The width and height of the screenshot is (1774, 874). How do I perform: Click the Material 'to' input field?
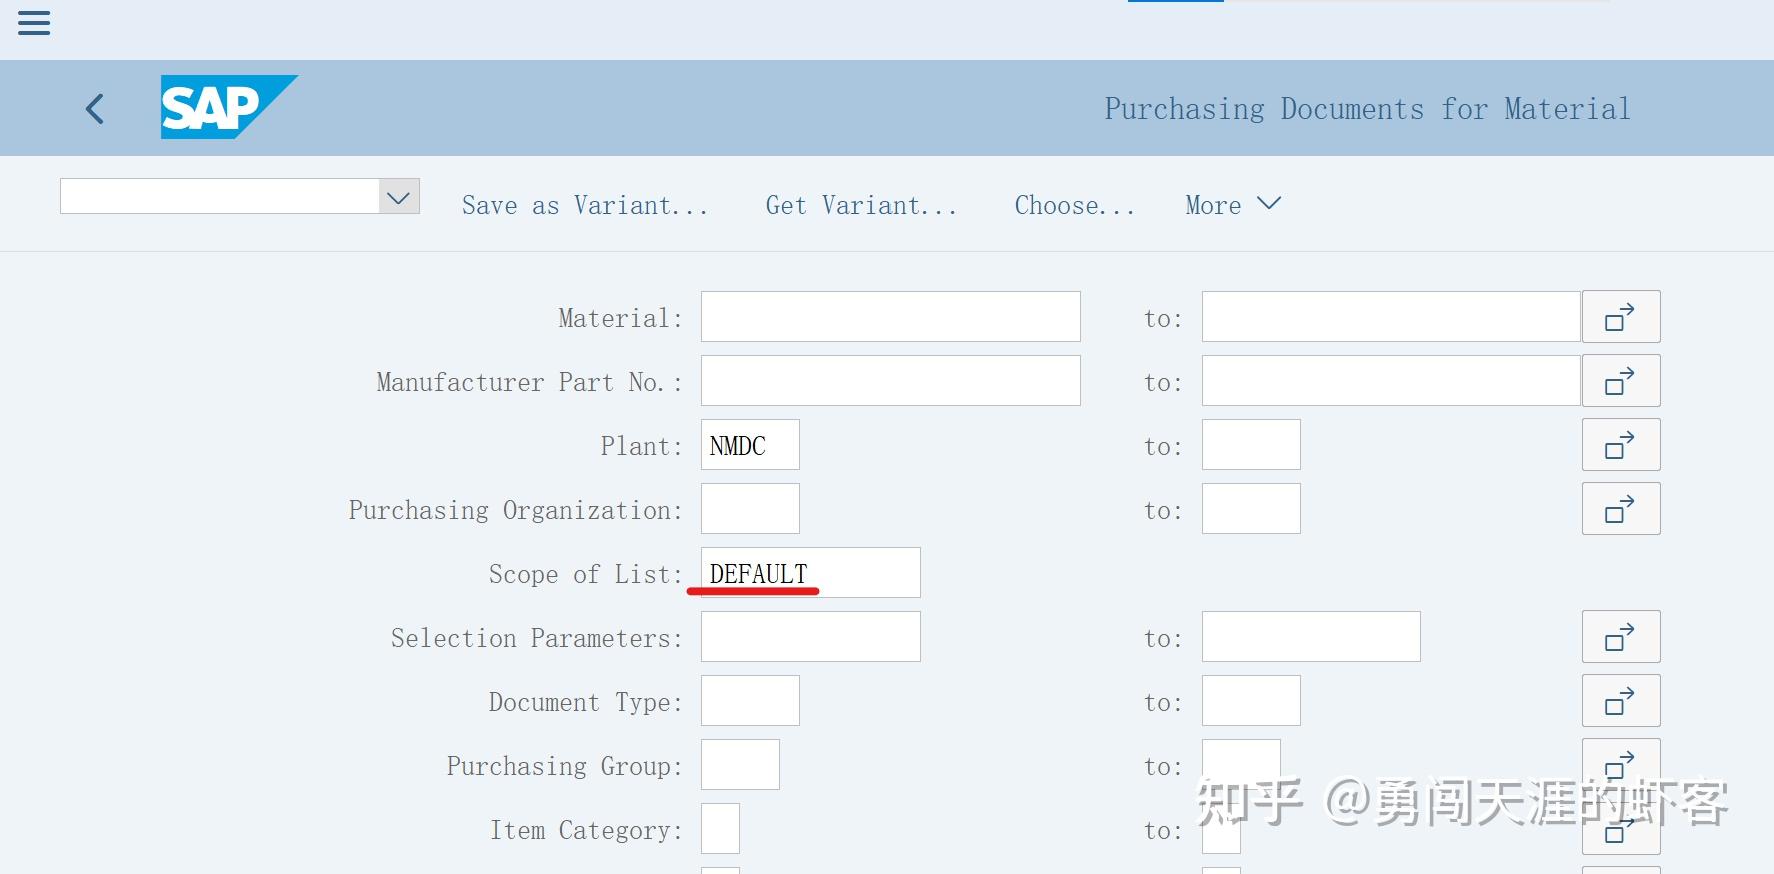(x=1390, y=317)
